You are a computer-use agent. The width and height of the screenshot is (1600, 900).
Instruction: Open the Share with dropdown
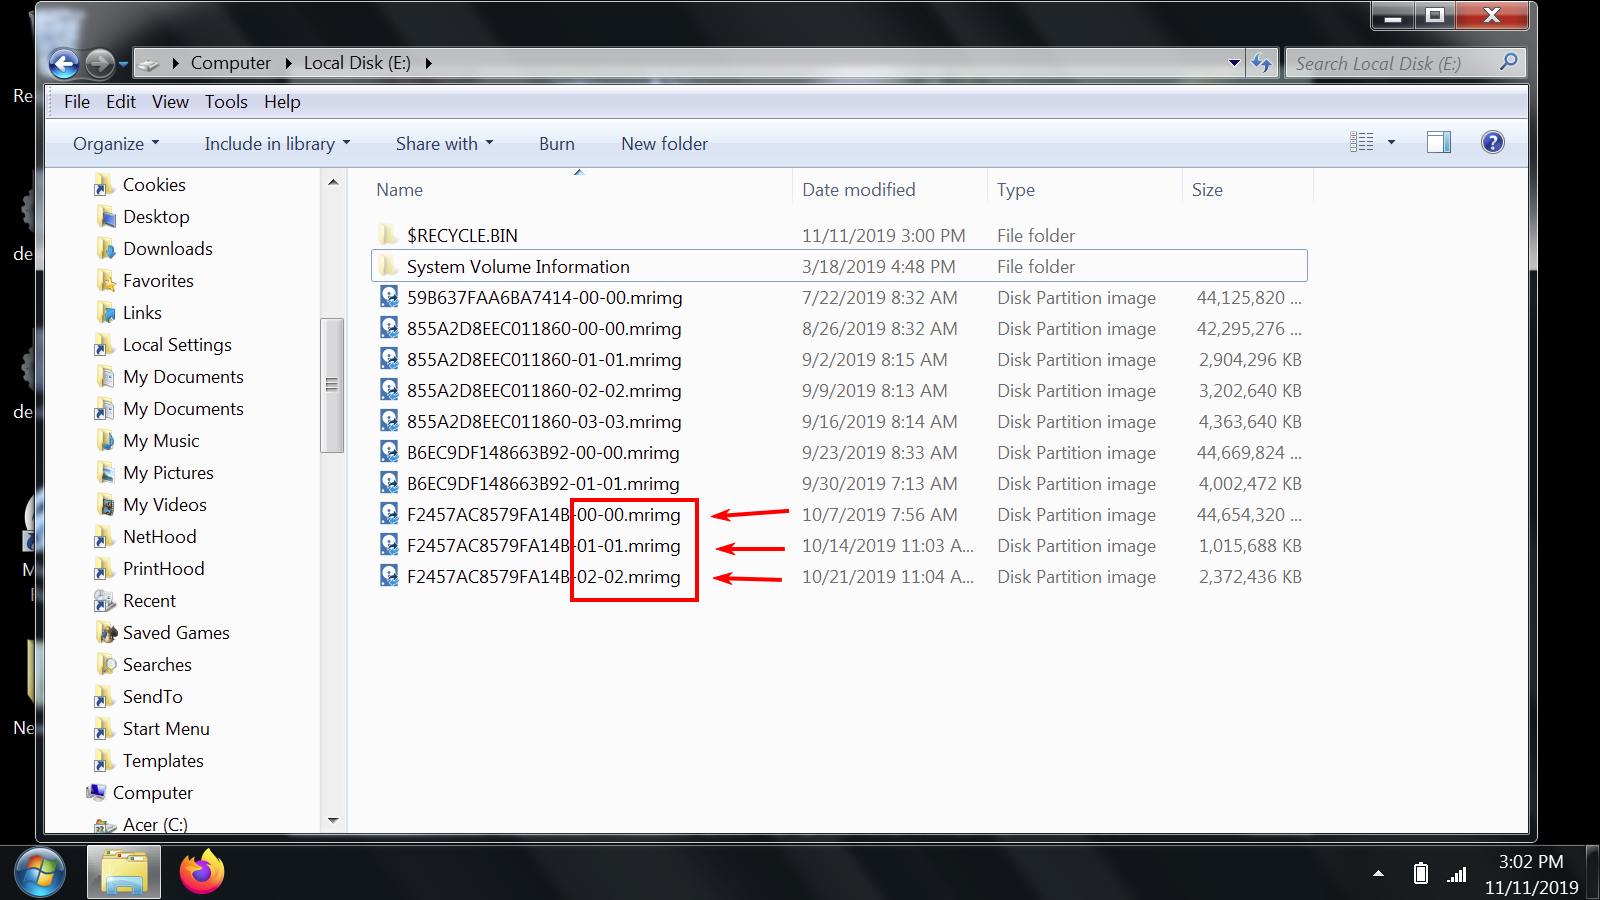tap(444, 144)
